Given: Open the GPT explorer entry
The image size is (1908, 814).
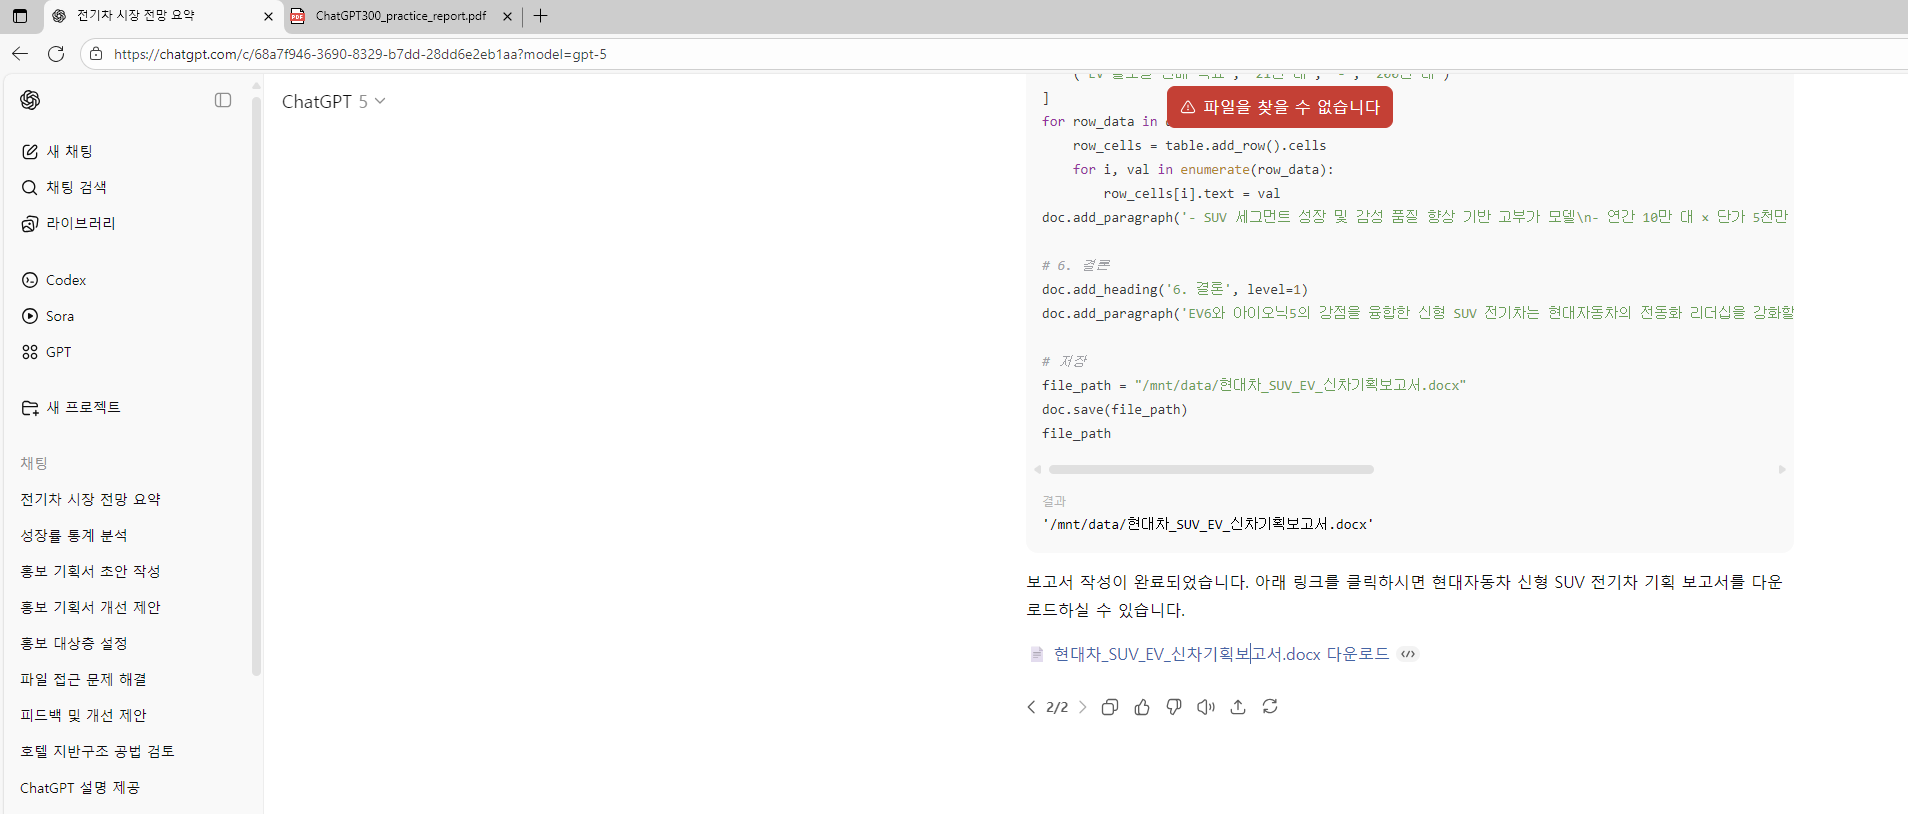Looking at the screenshot, I should click(46, 352).
